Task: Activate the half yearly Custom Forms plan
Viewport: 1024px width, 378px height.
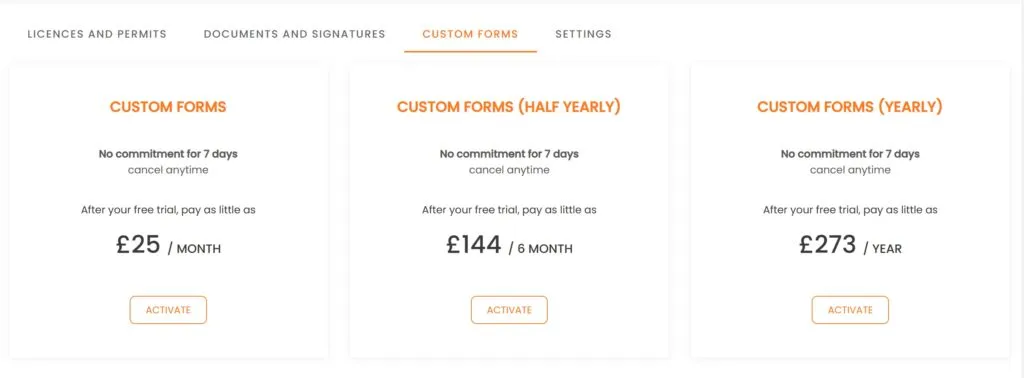Action: [509, 310]
